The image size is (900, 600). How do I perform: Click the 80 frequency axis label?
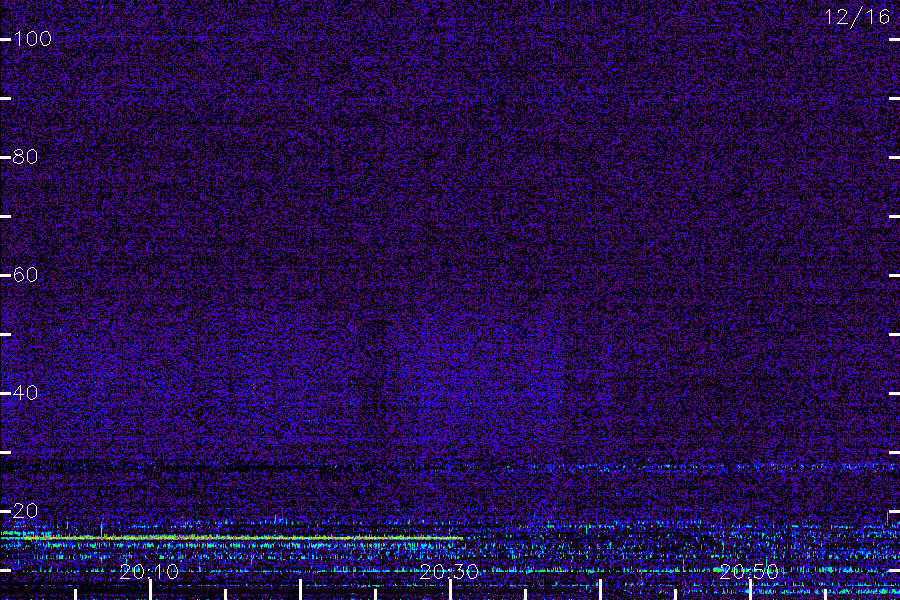click(25, 157)
